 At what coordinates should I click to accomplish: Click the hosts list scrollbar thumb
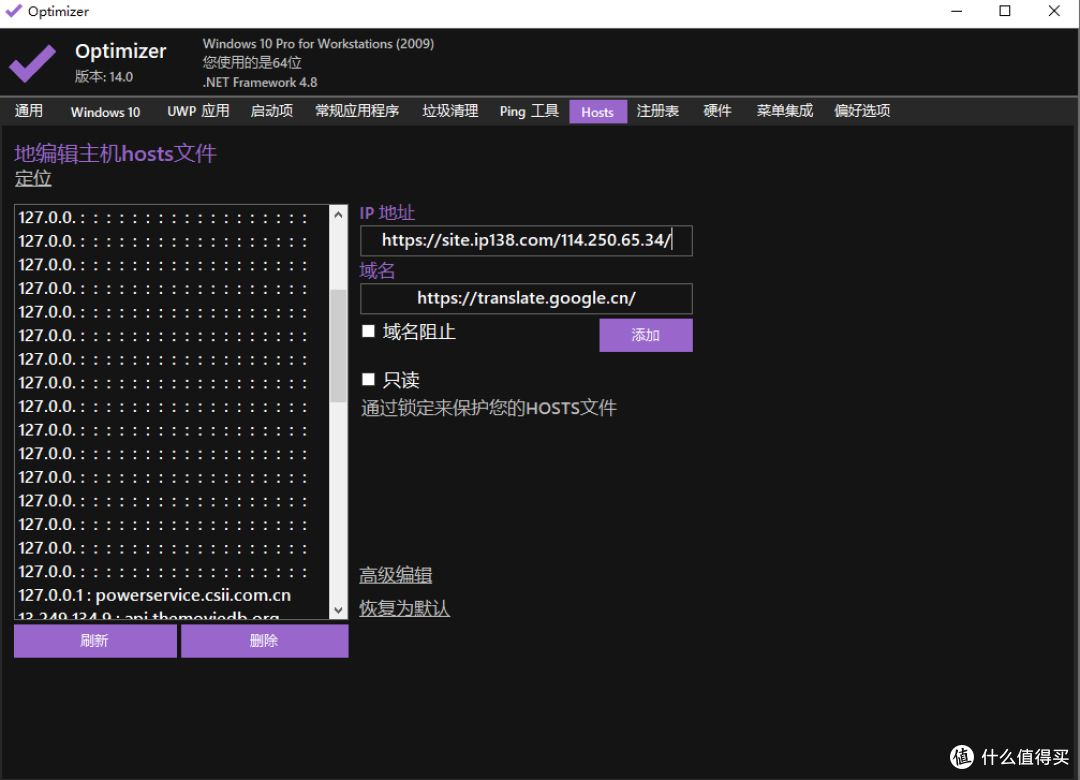coord(338,346)
